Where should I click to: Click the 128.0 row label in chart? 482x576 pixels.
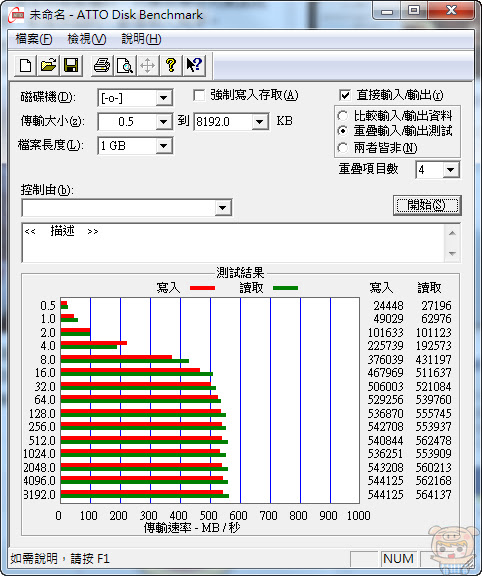42,414
